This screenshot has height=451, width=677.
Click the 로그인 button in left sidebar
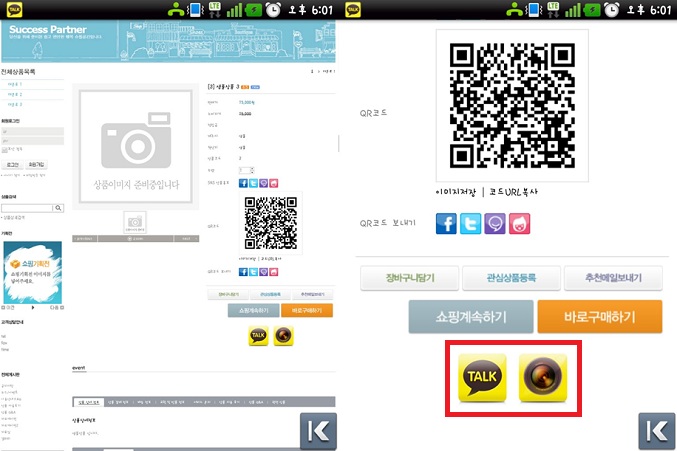point(13,165)
